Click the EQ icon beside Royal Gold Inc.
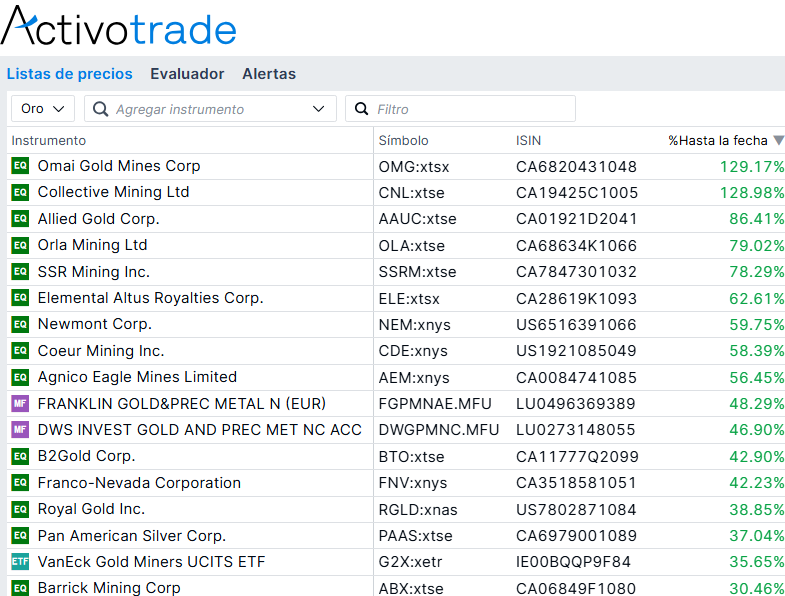This screenshot has width=785, height=596. click(20, 509)
